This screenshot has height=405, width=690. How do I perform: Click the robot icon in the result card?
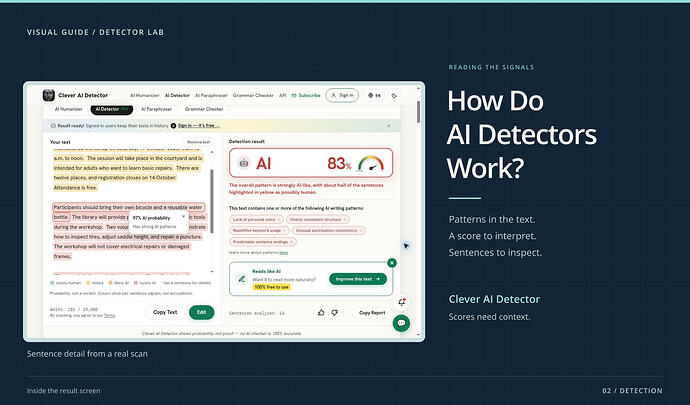point(243,163)
